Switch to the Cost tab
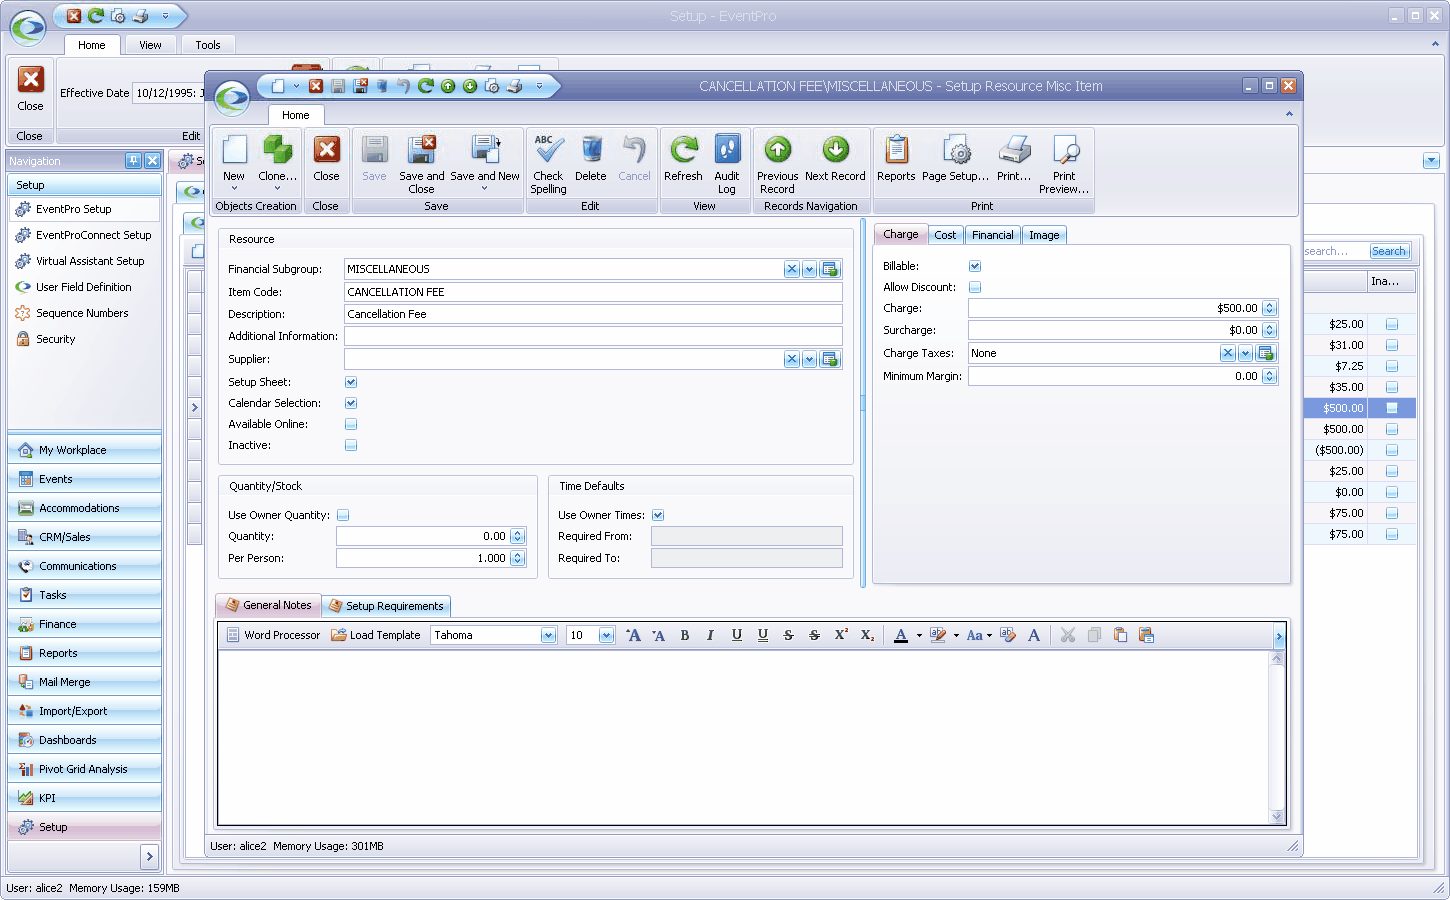Image resolution: width=1450 pixels, height=900 pixels. click(x=945, y=235)
